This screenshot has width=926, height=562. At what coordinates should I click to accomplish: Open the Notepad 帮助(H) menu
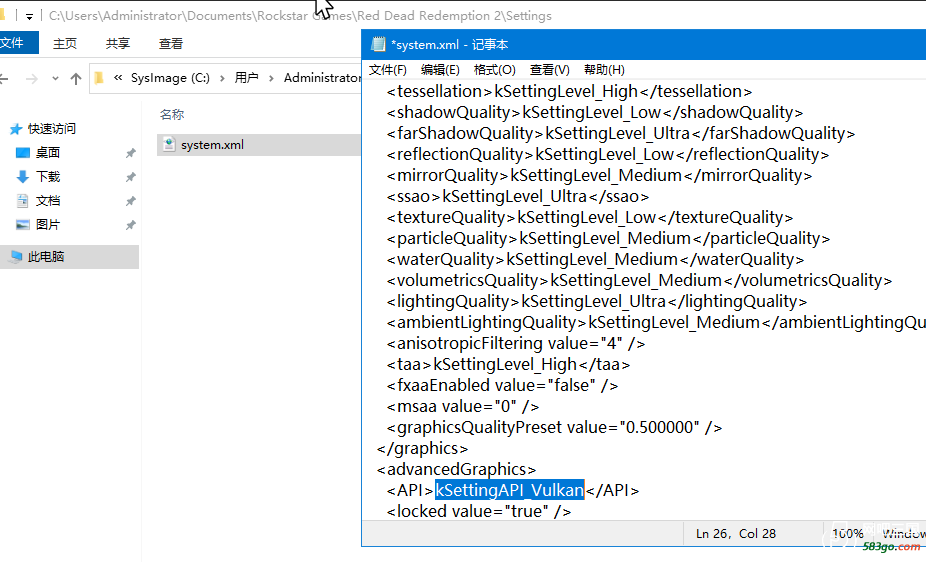[x=604, y=70]
